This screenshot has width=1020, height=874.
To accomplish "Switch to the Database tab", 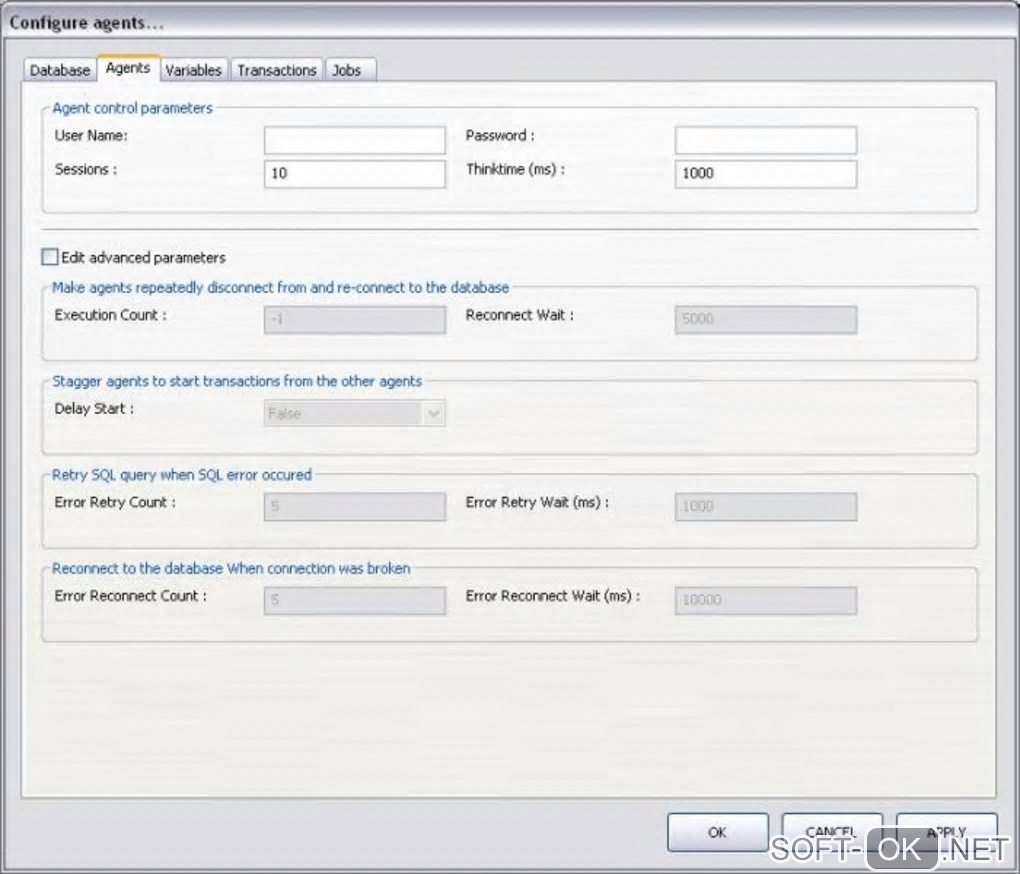I will point(60,70).
